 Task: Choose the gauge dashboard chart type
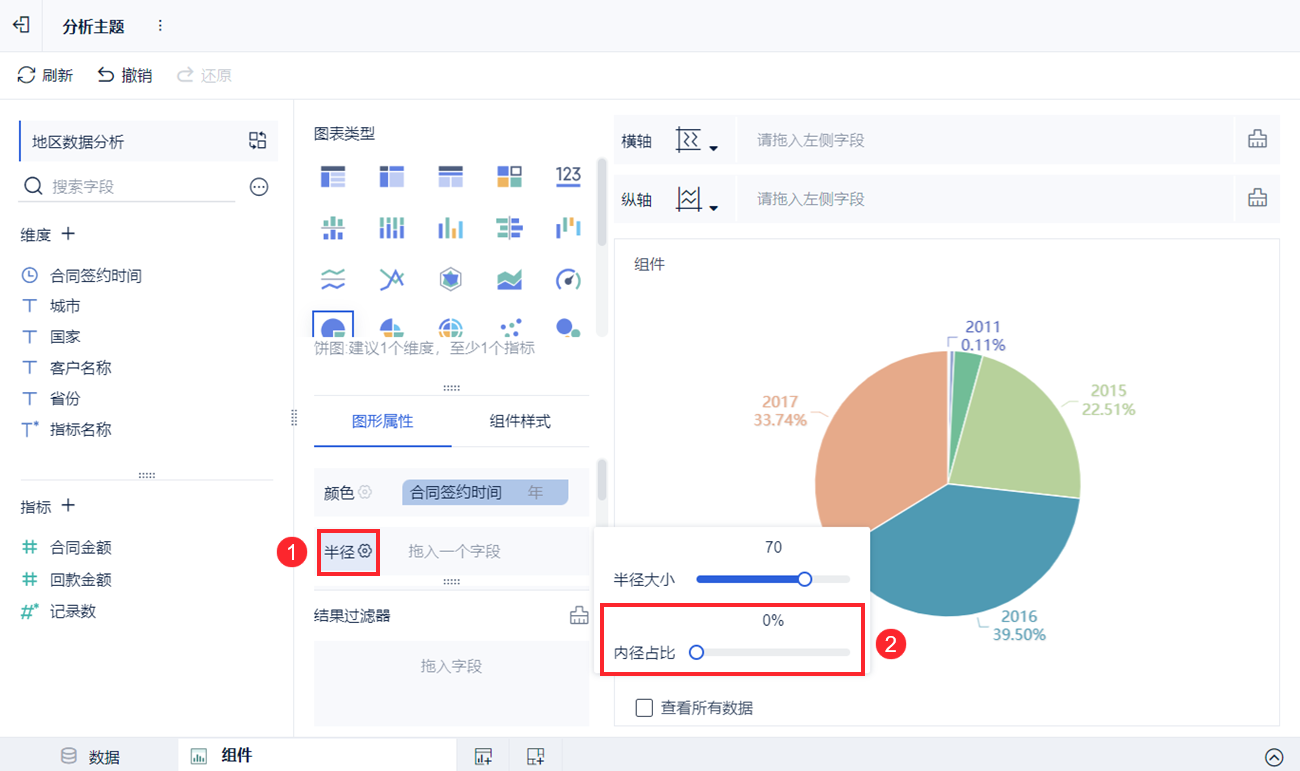(568, 279)
